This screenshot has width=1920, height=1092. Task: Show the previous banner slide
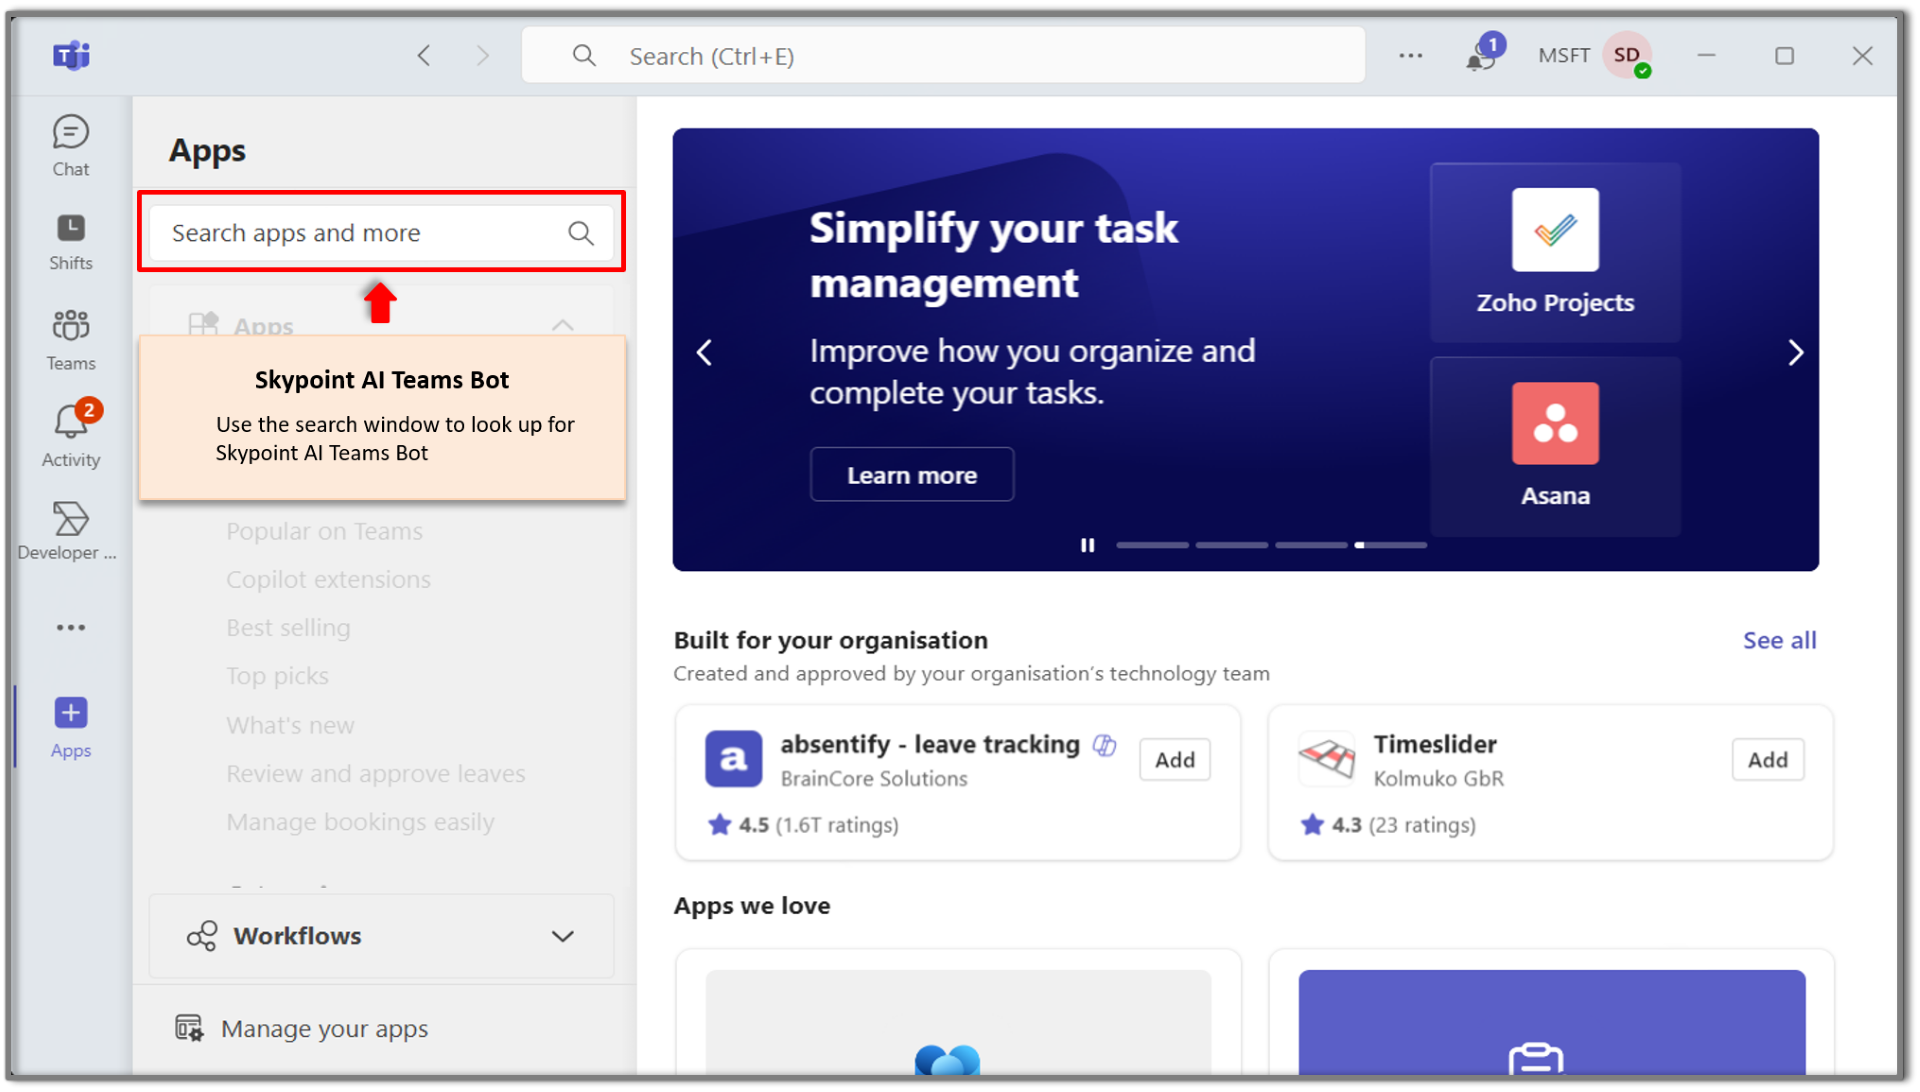(x=704, y=352)
